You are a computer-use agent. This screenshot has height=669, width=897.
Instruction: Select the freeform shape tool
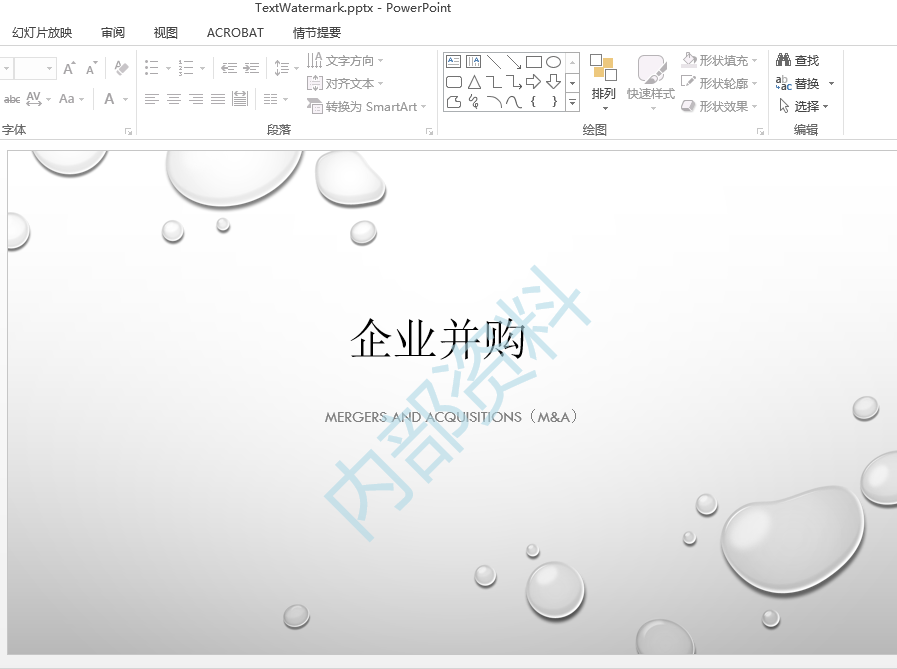[x=454, y=102]
